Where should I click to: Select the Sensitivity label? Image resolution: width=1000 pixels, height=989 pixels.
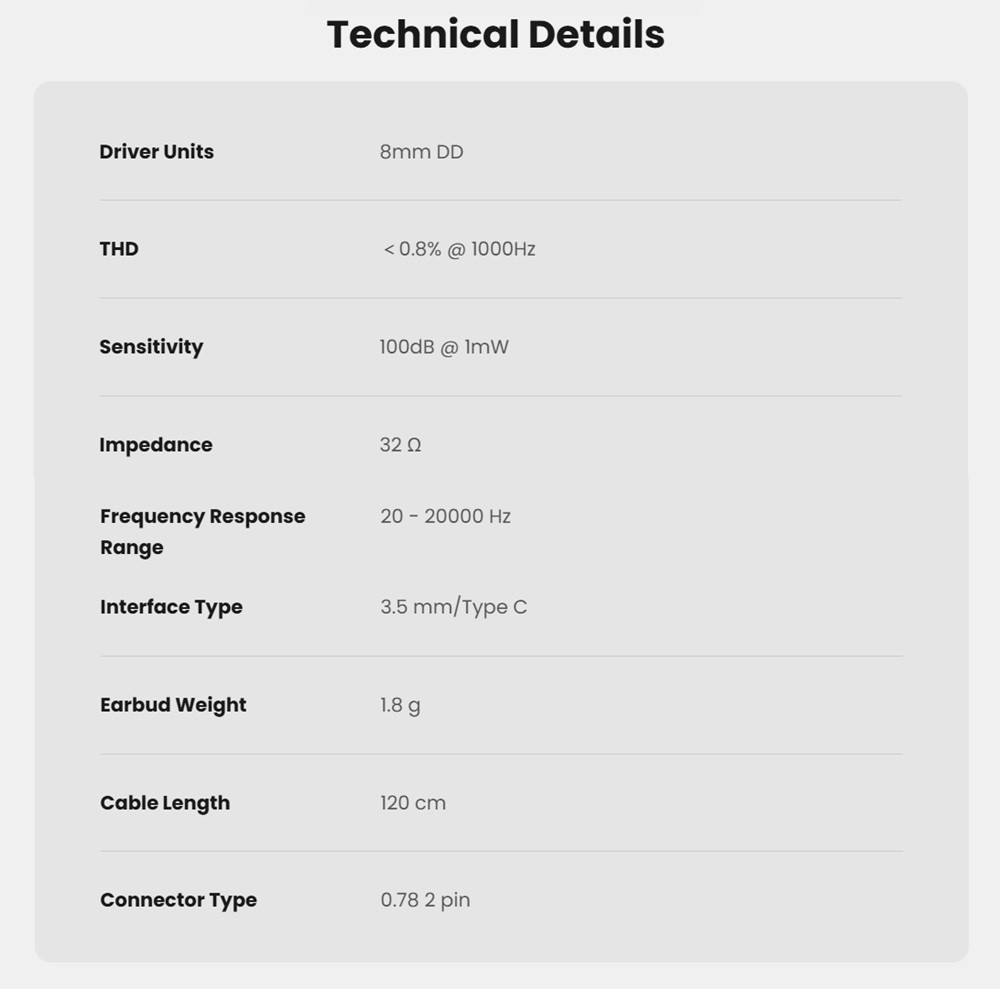(151, 347)
